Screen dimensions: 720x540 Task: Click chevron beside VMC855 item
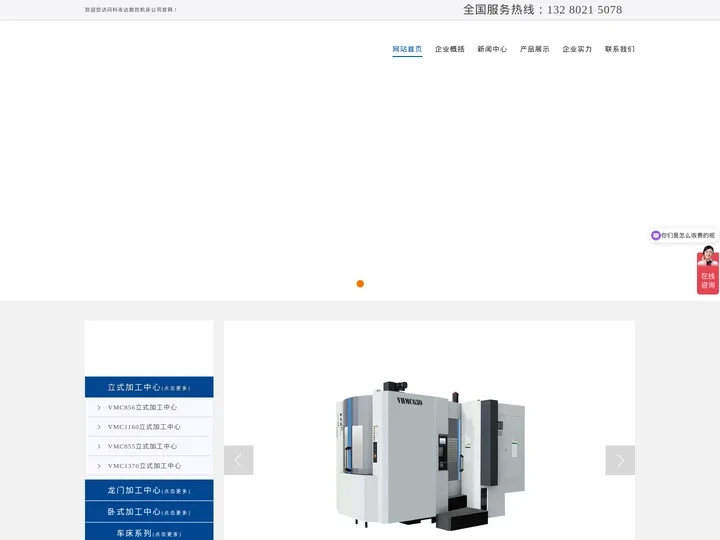coord(99,446)
